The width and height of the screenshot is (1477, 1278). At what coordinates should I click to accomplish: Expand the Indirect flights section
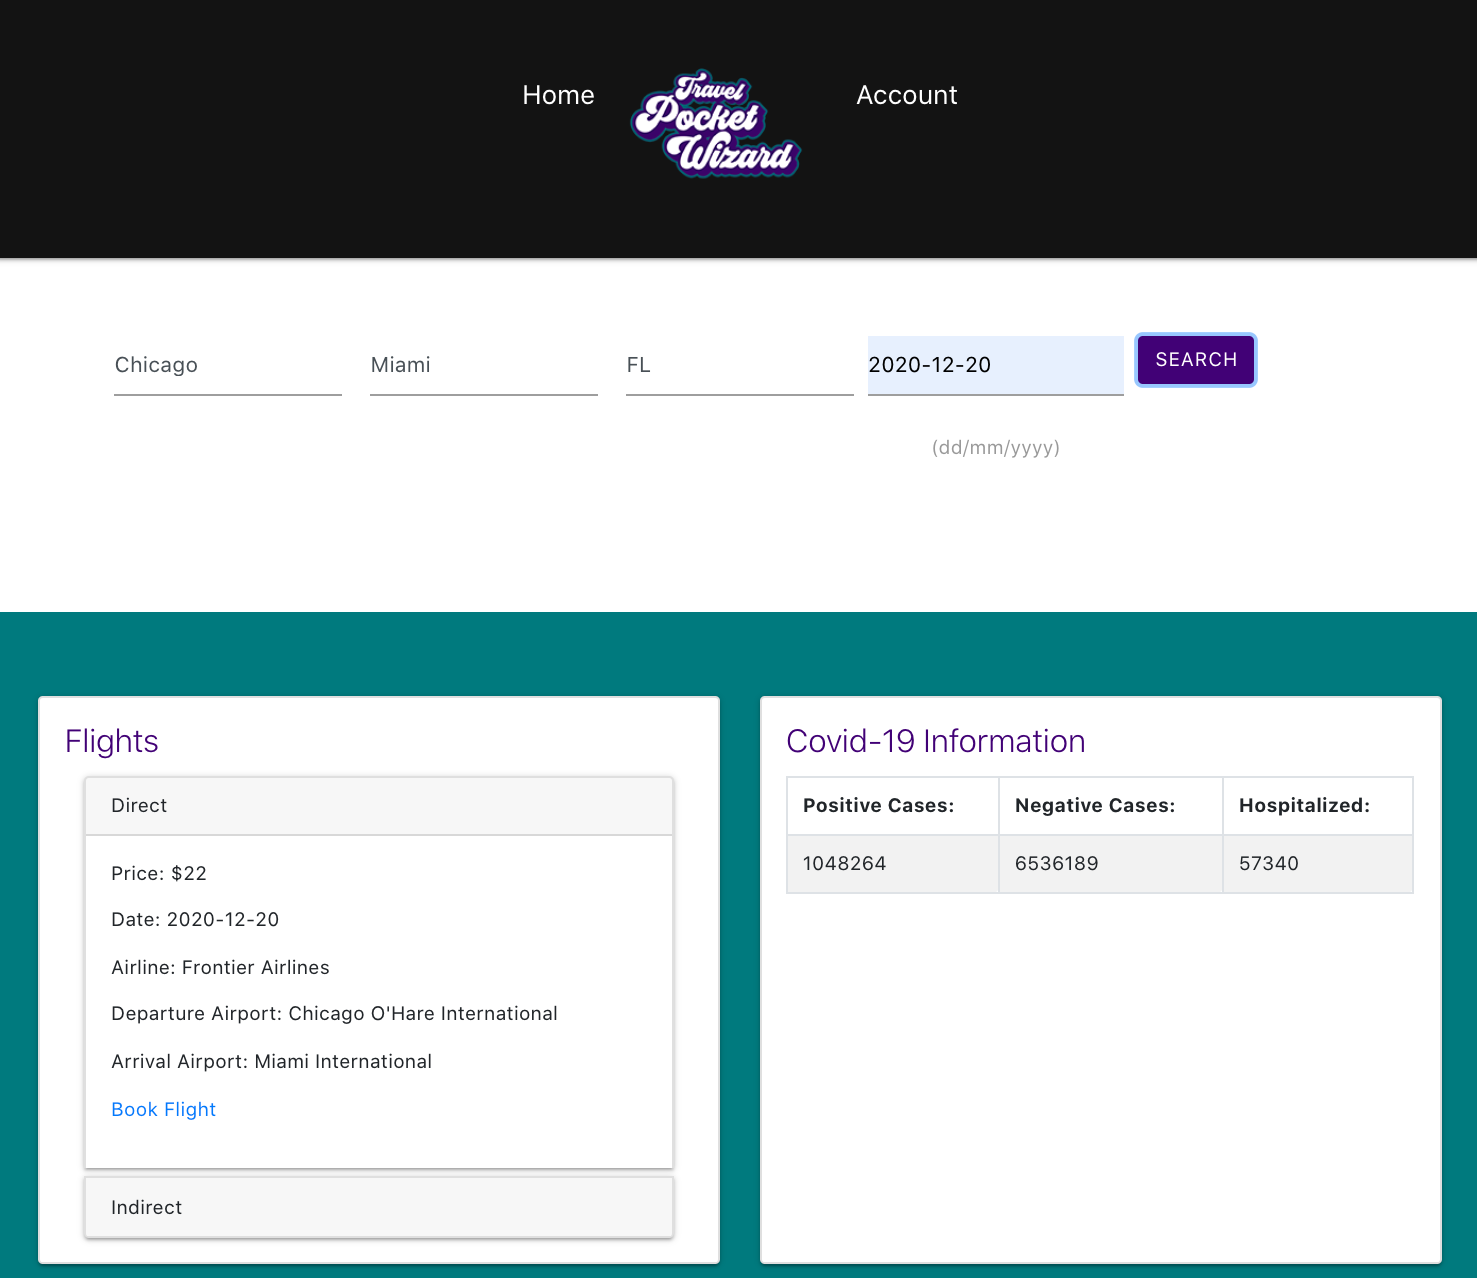tap(379, 1207)
